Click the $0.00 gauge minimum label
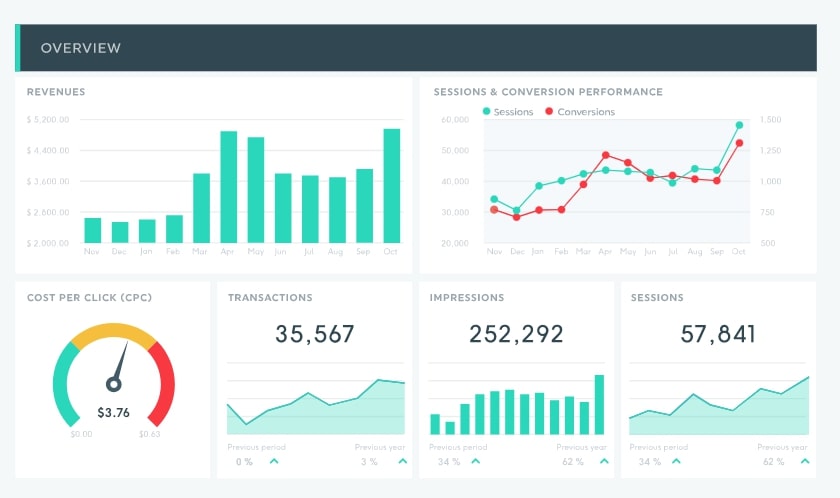Image resolution: width=840 pixels, height=498 pixels. point(81,434)
